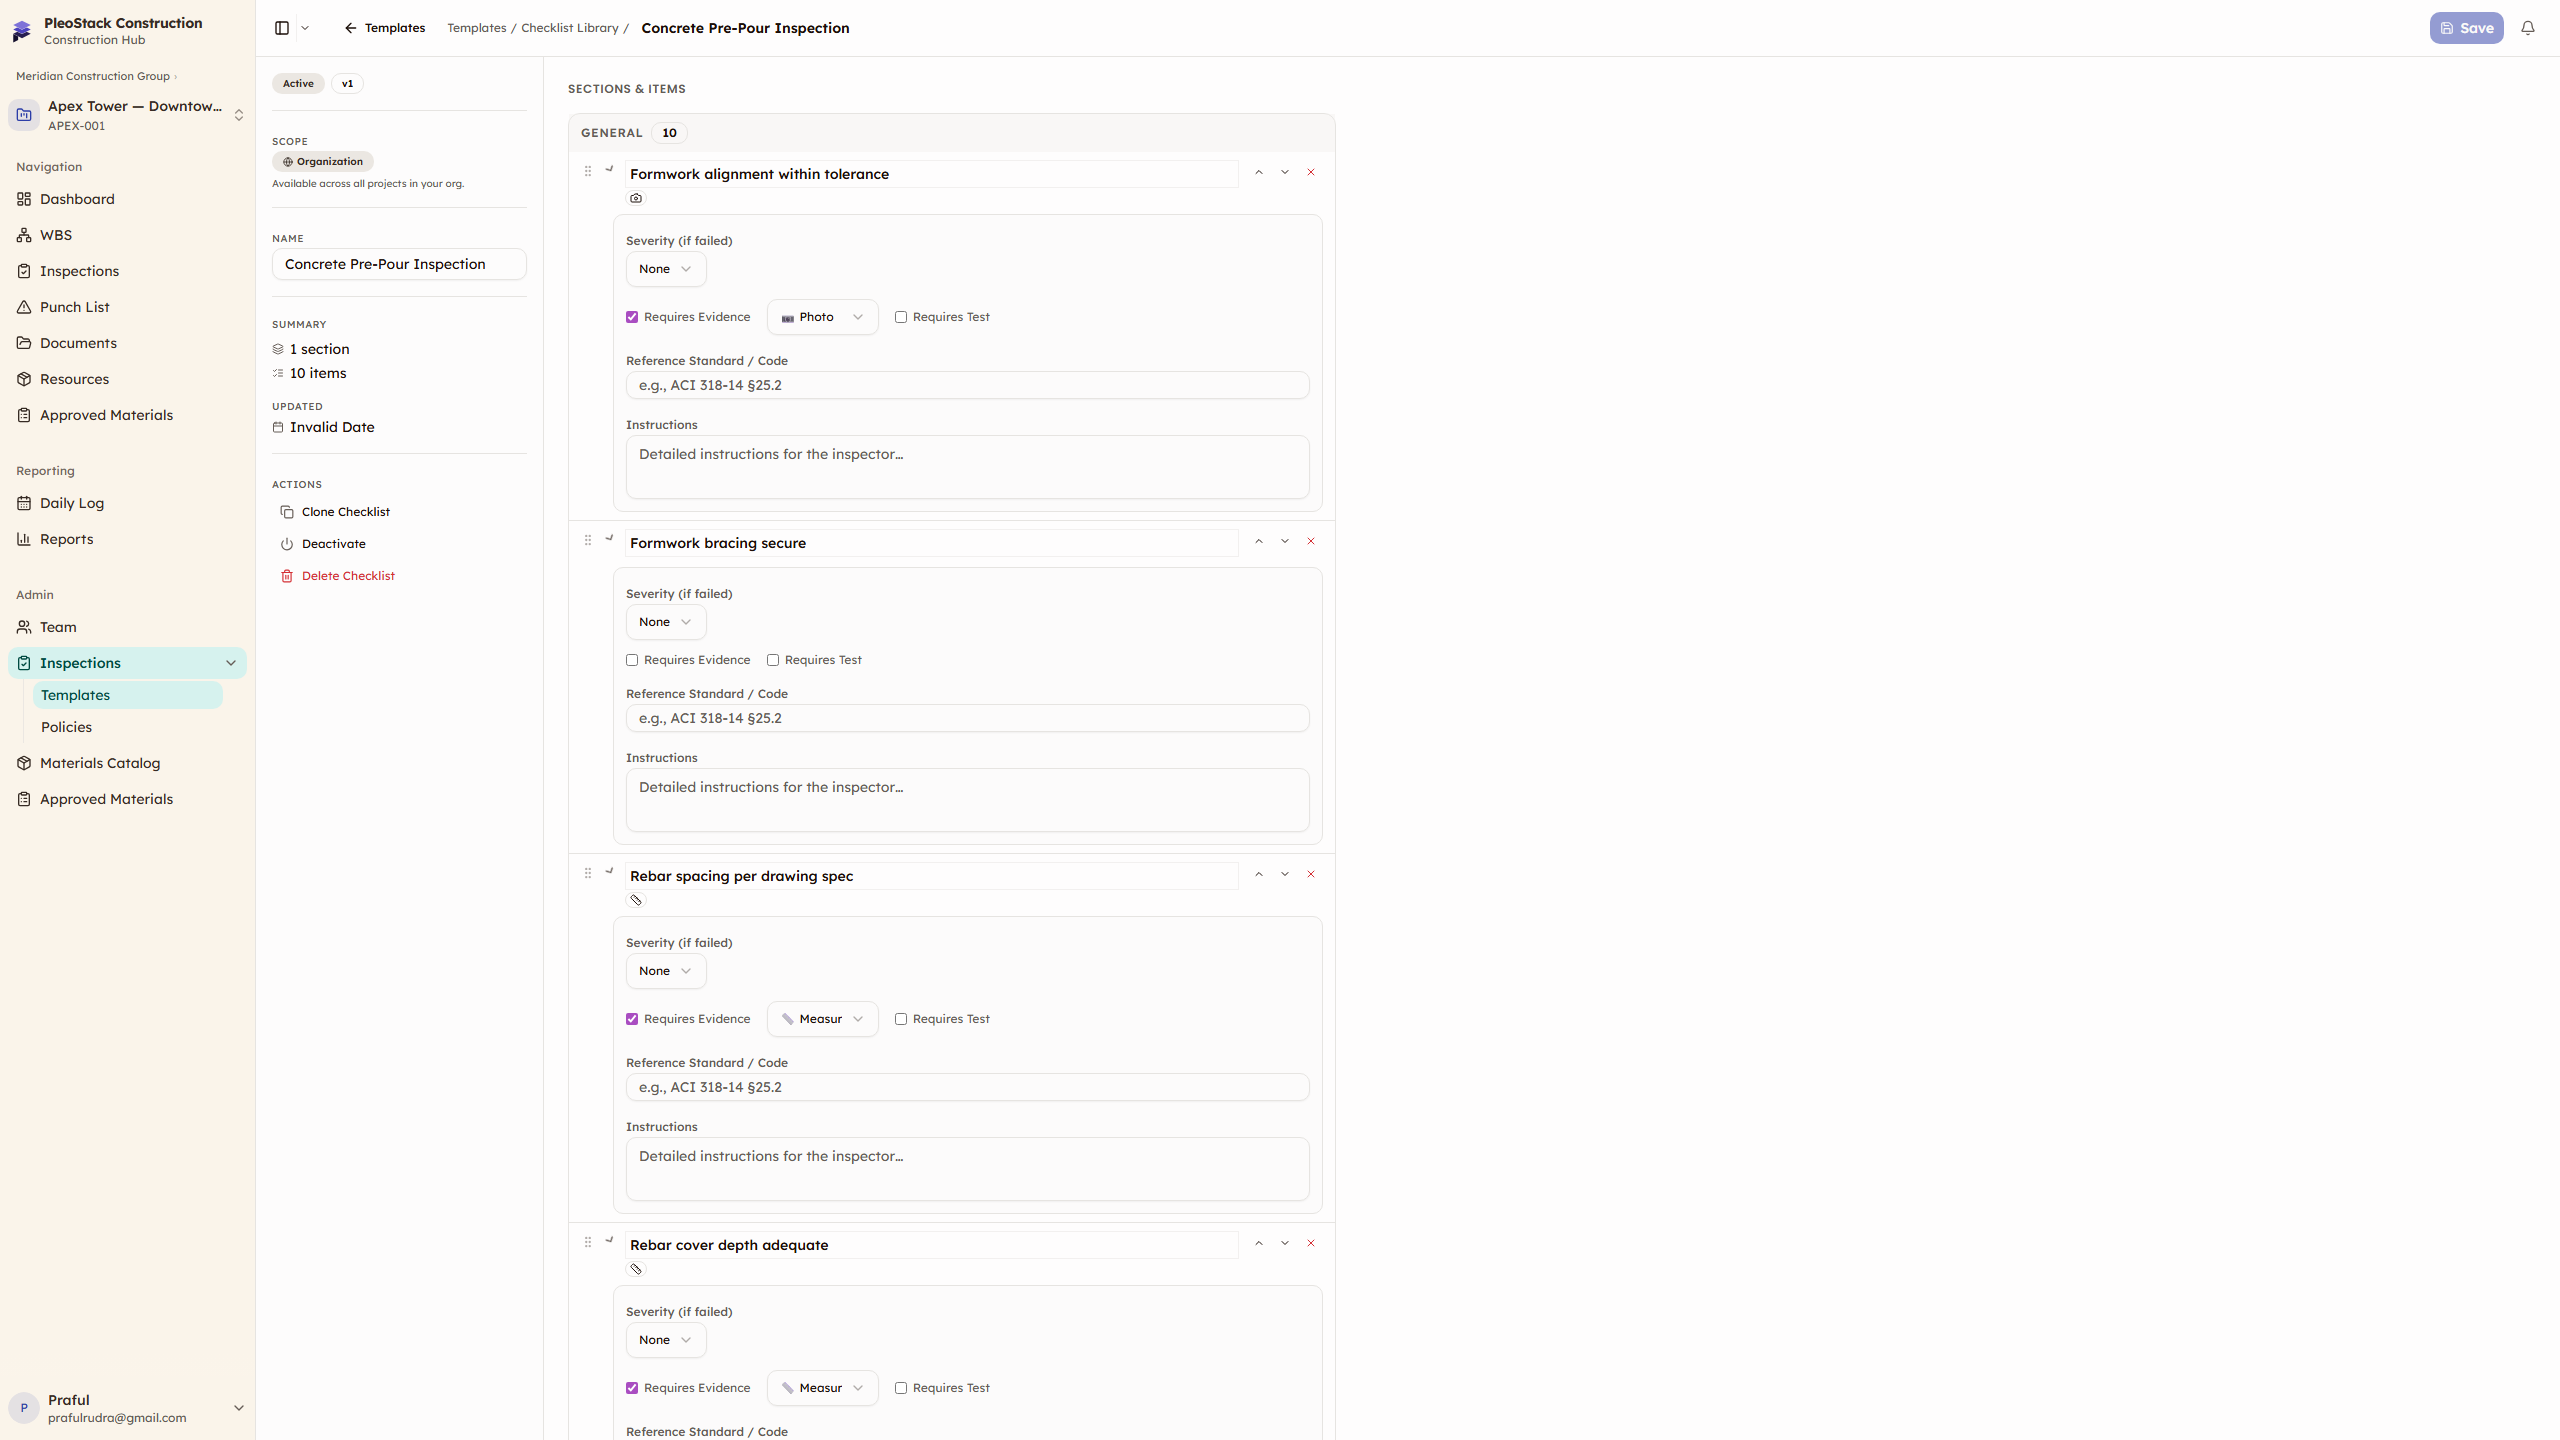Check Requires Test for Rebar cover depth

pyautogui.click(x=901, y=1388)
